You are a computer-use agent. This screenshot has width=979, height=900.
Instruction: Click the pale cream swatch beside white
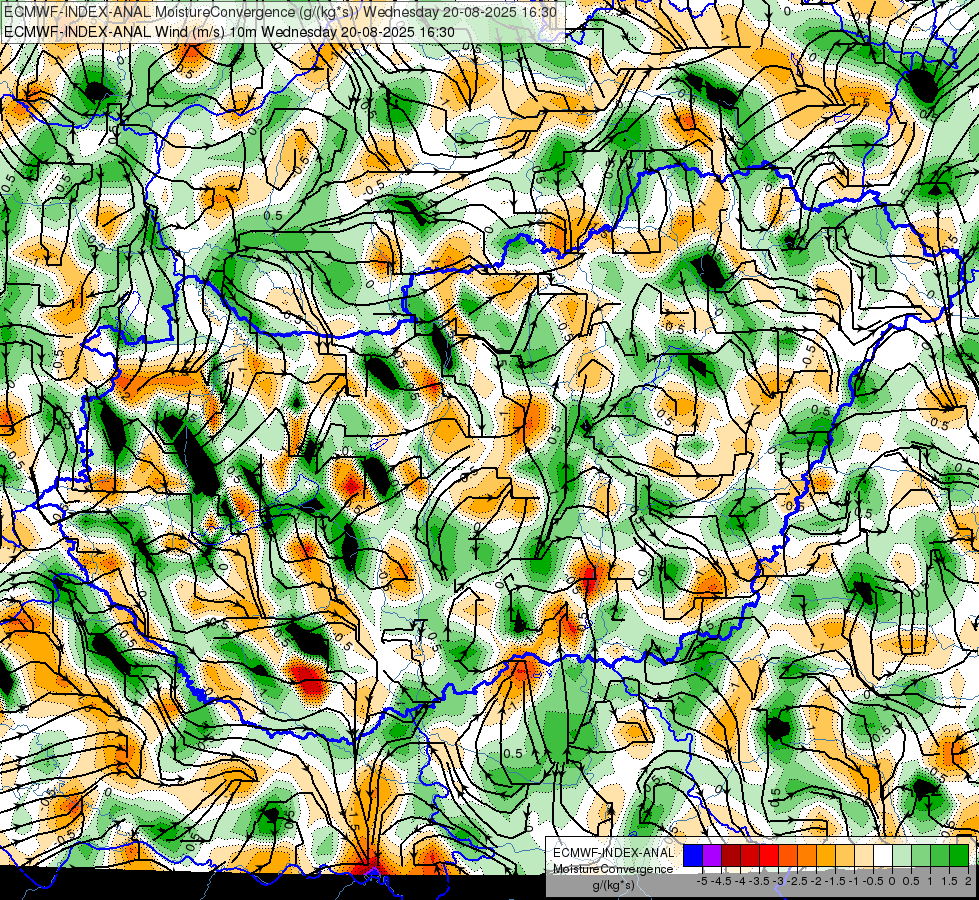click(864, 856)
